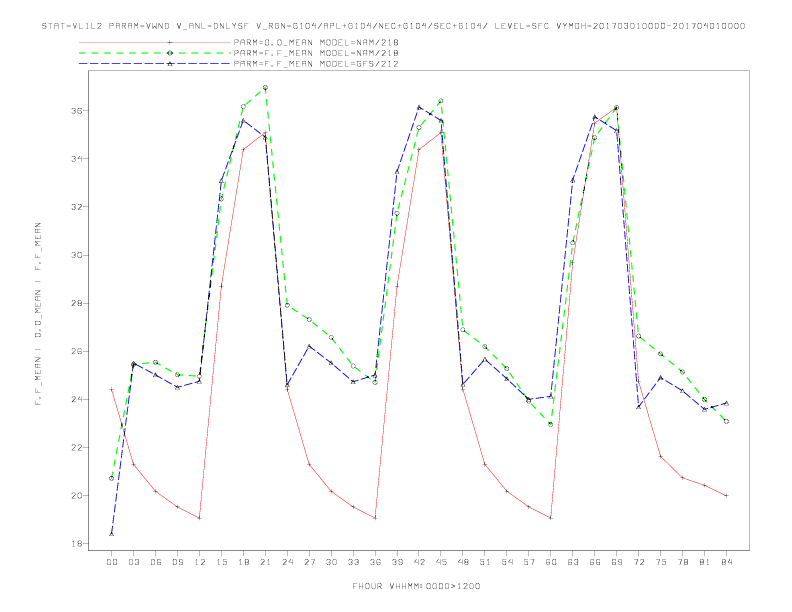792x612 pixels.
Task: Click the y-axis tick label 32
Action: 76,207
